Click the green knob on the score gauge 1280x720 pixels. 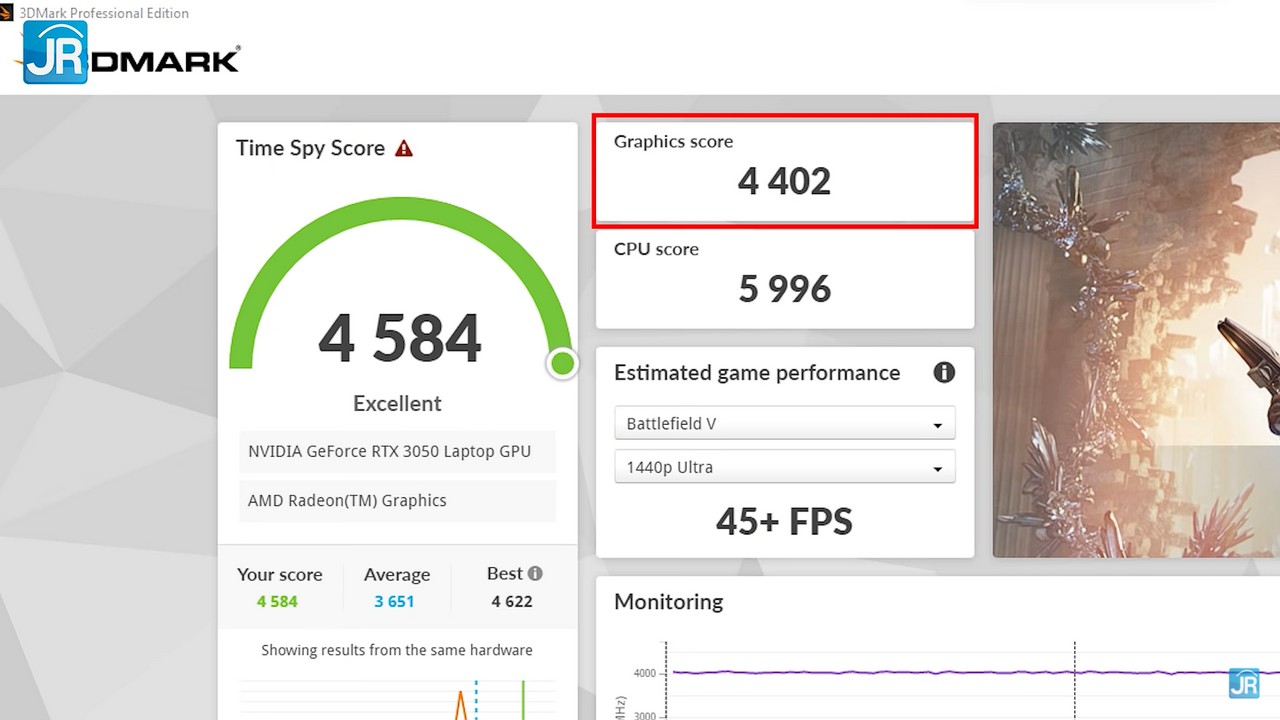tap(562, 364)
